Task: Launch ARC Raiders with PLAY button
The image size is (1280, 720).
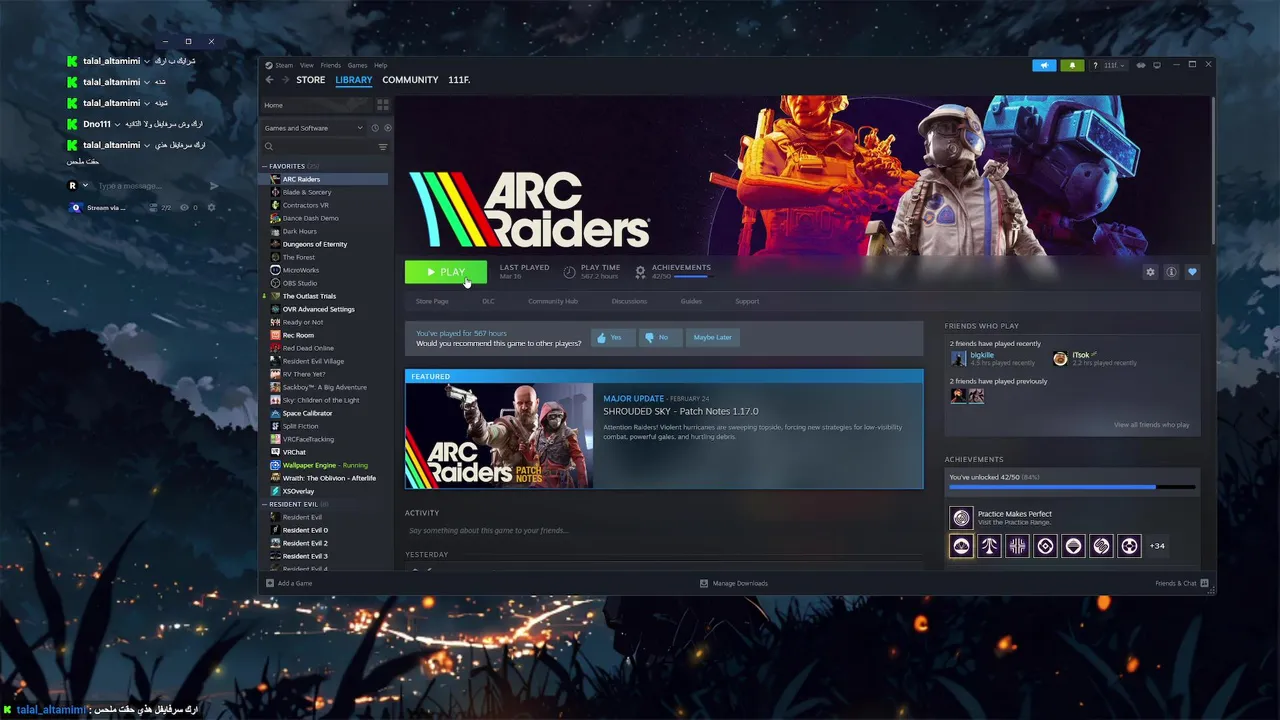Action: click(x=446, y=272)
